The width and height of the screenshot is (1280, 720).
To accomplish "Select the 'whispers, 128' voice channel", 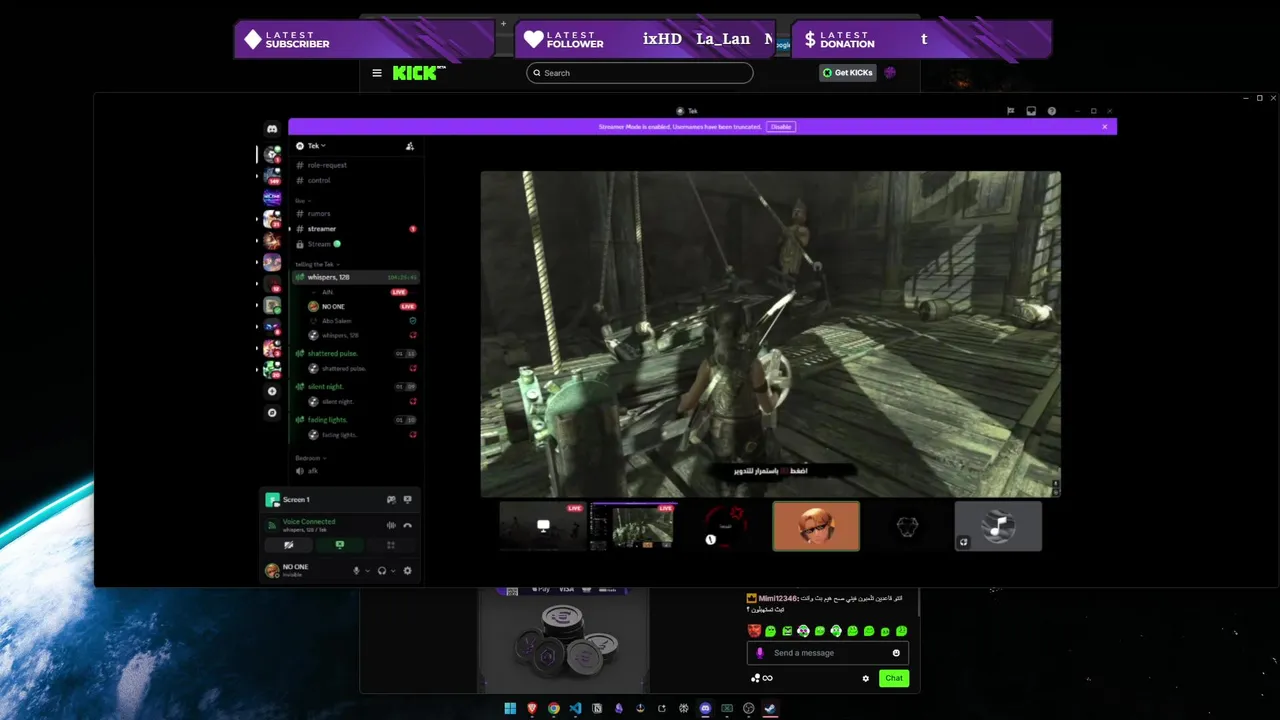I will point(355,277).
